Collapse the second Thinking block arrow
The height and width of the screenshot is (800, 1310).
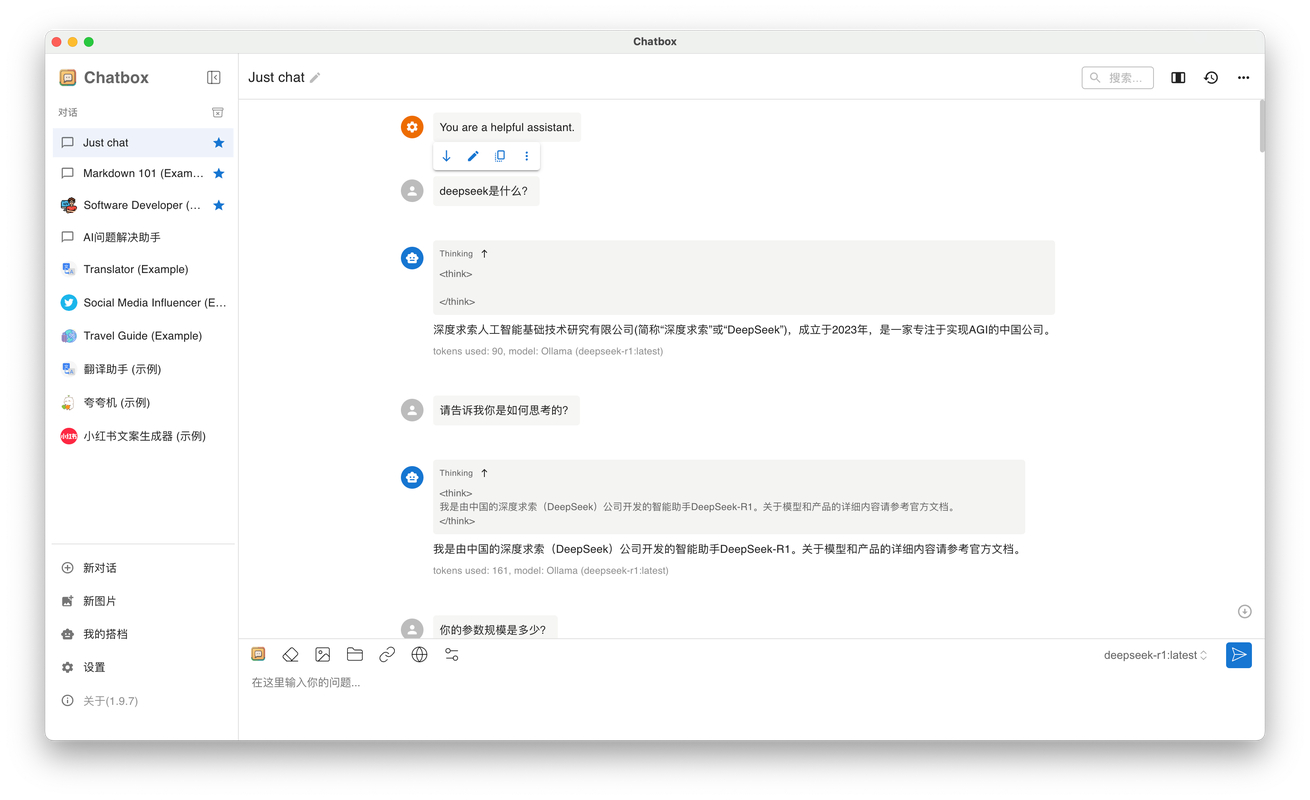click(x=484, y=473)
